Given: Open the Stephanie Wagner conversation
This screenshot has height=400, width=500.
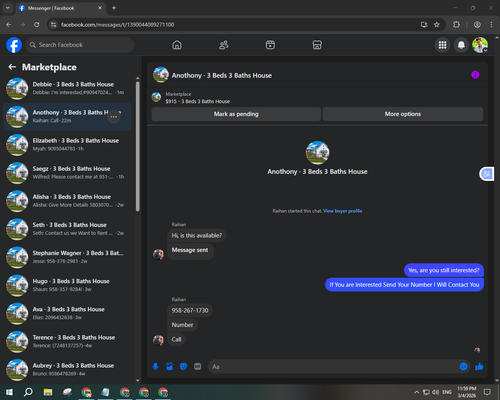Looking at the screenshot, I should pyautogui.click(x=67, y=257).
